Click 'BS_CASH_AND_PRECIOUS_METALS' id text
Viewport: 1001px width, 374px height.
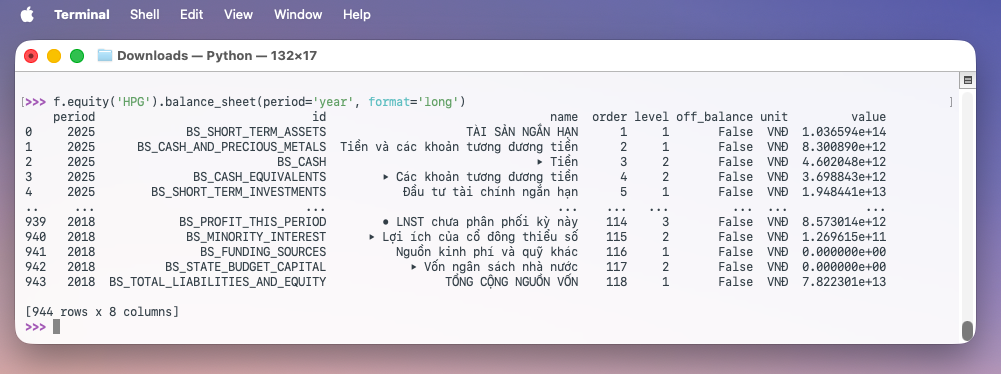[231, 147]
